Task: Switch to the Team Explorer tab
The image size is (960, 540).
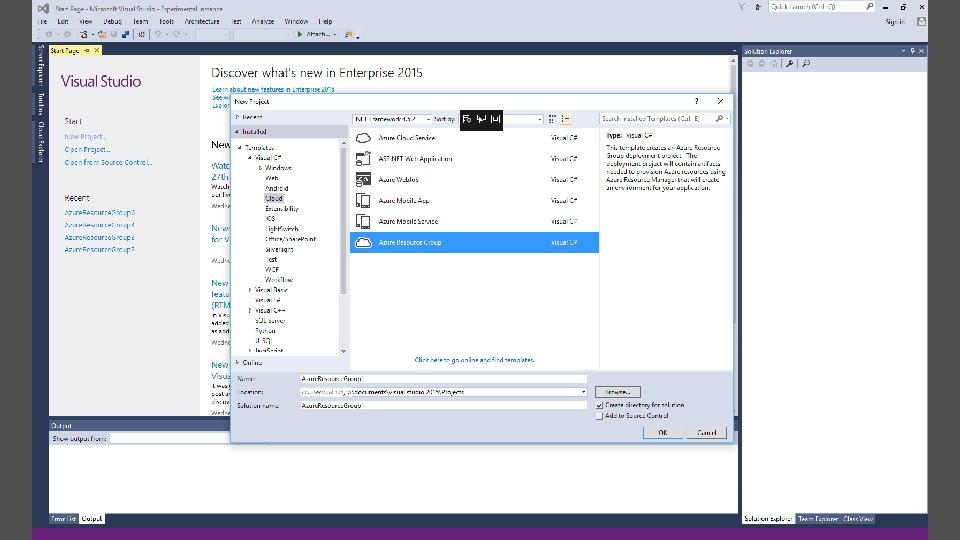Action: (818, 519)
